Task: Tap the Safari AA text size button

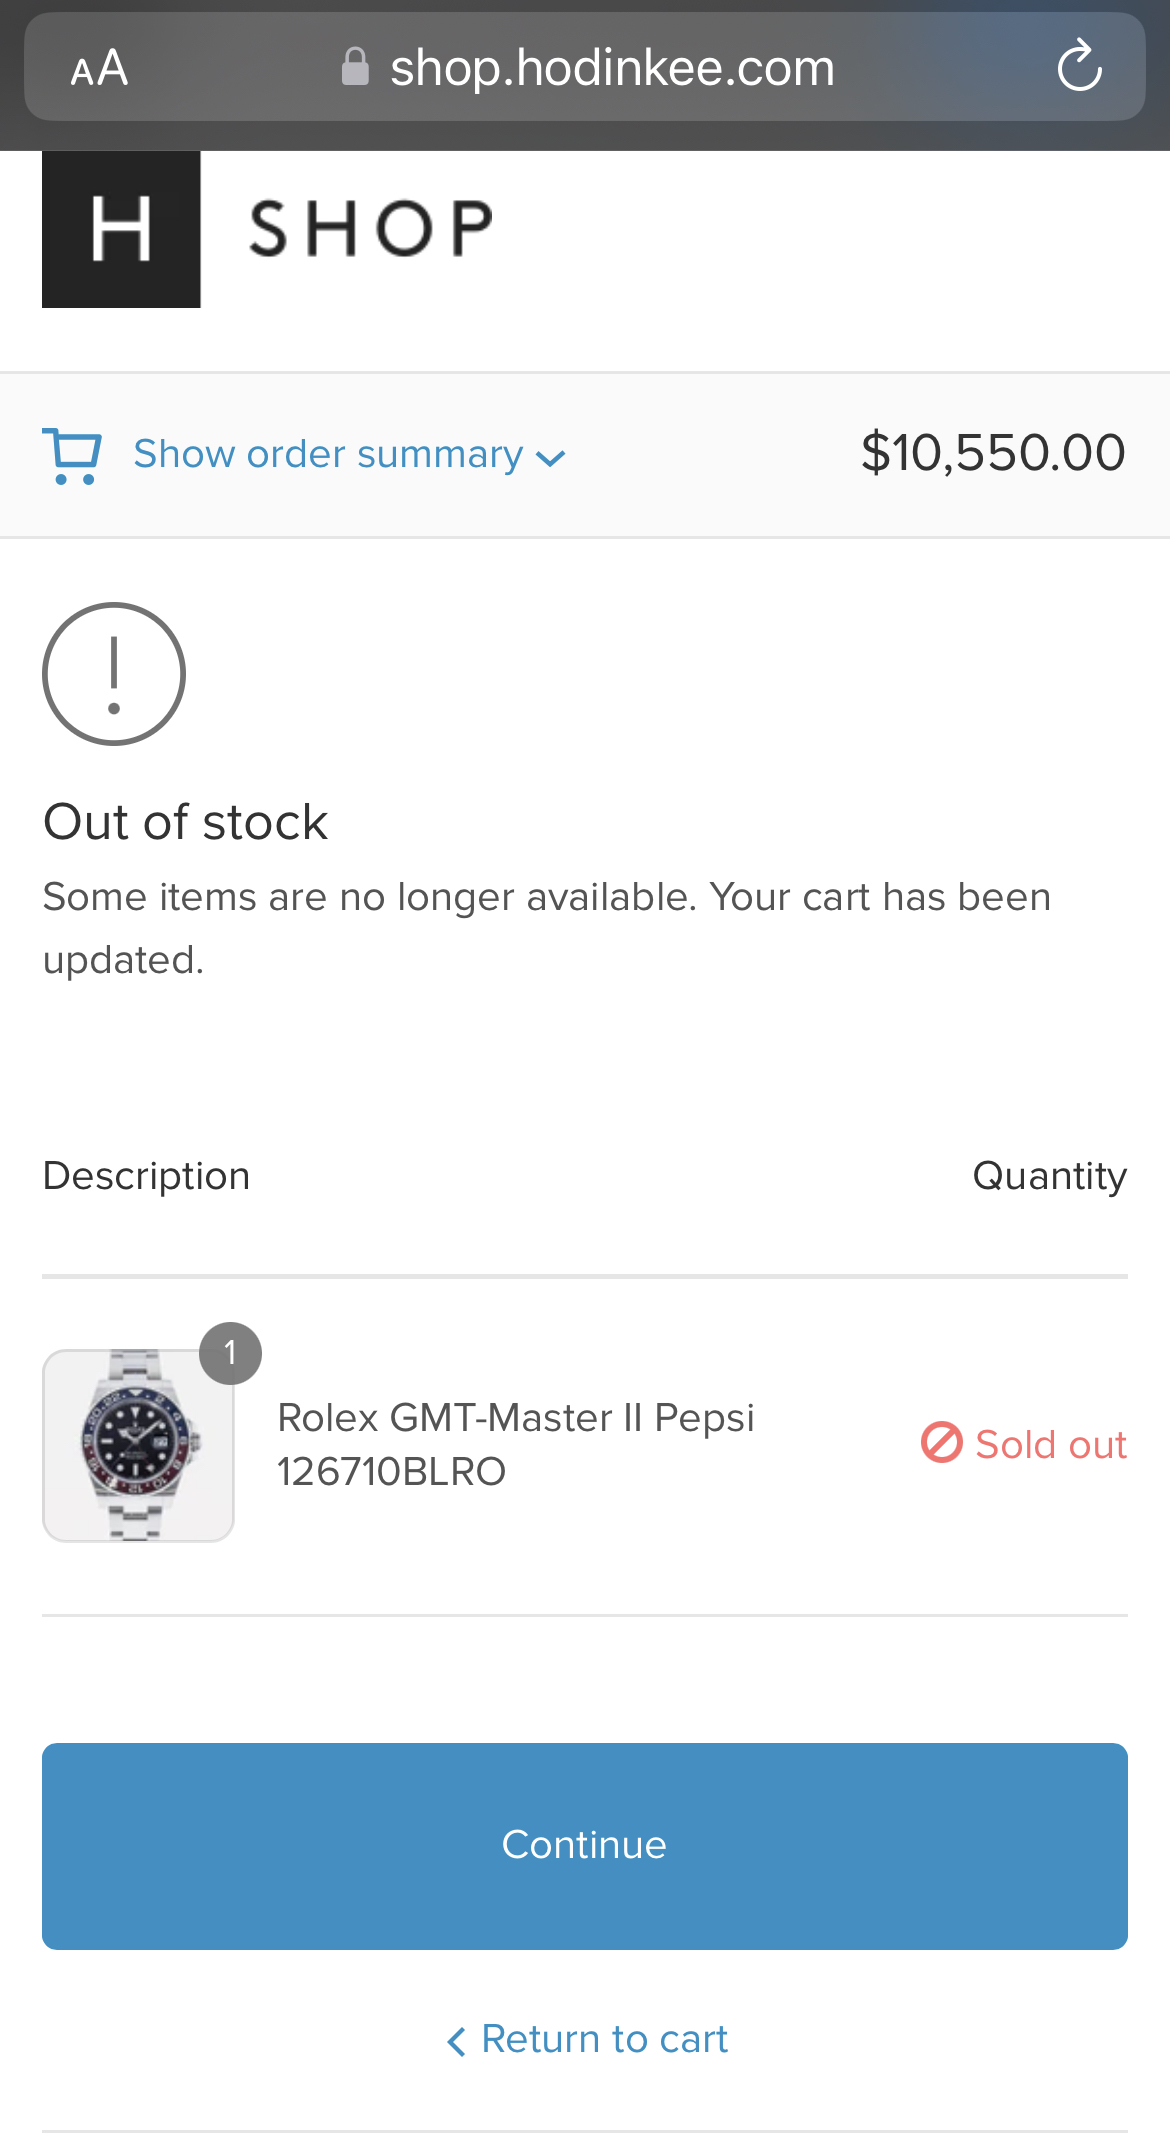Action: pyautogui.click(x=99, y=68)
